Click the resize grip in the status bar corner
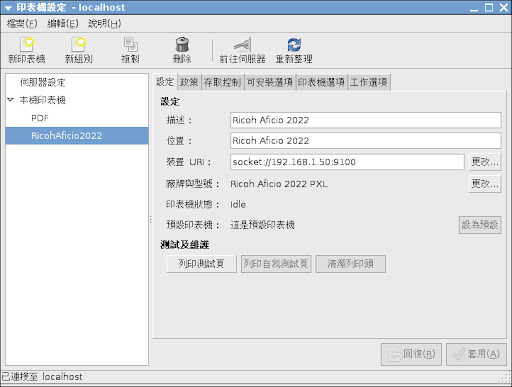This screenshot has width=512, height=387. [506, 377]
